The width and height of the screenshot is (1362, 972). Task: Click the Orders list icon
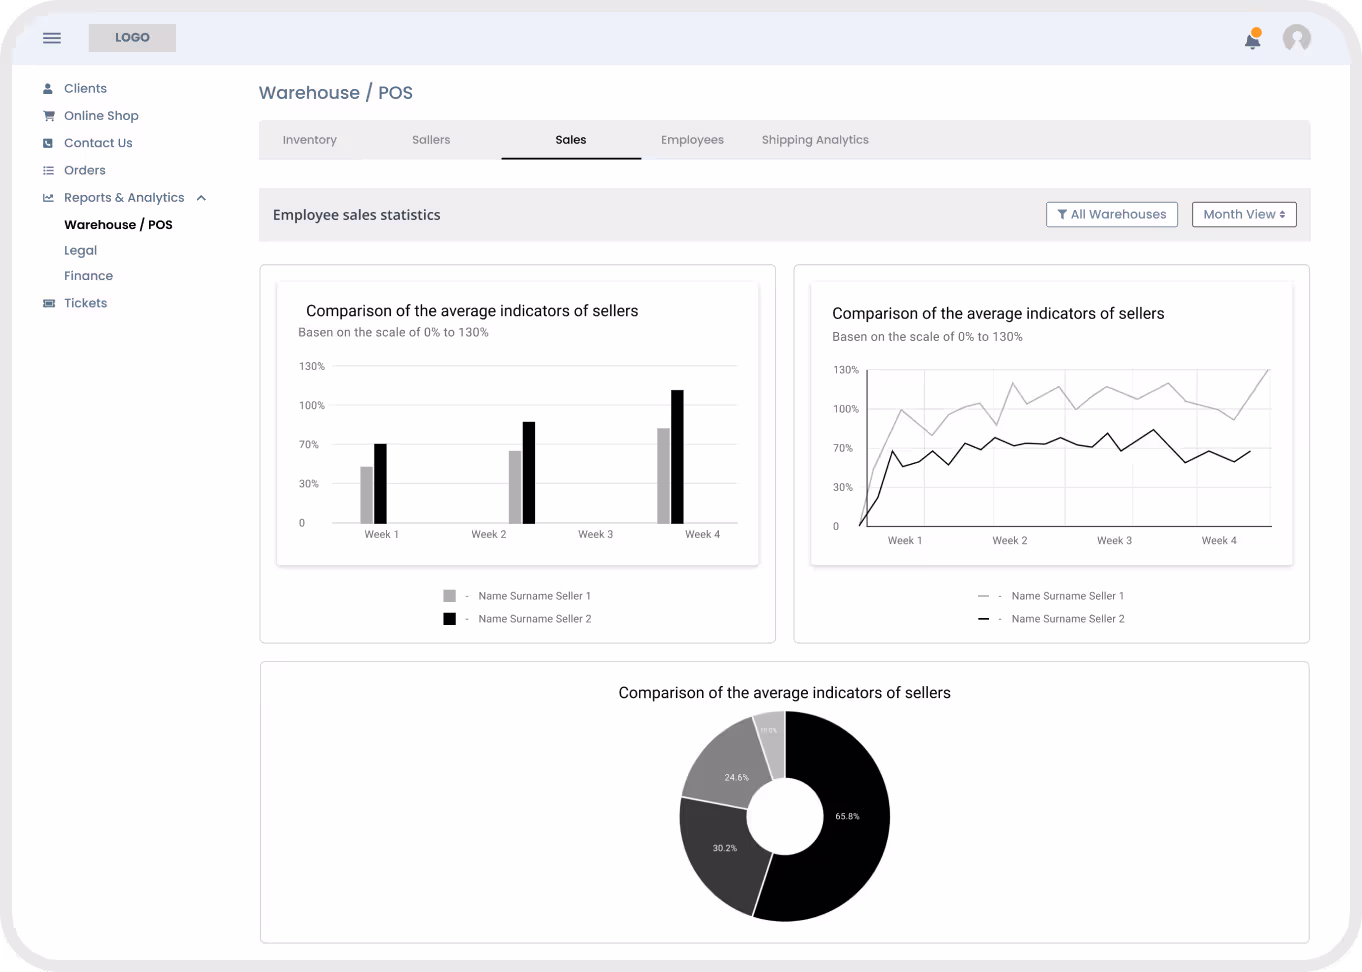coord(48,171)
